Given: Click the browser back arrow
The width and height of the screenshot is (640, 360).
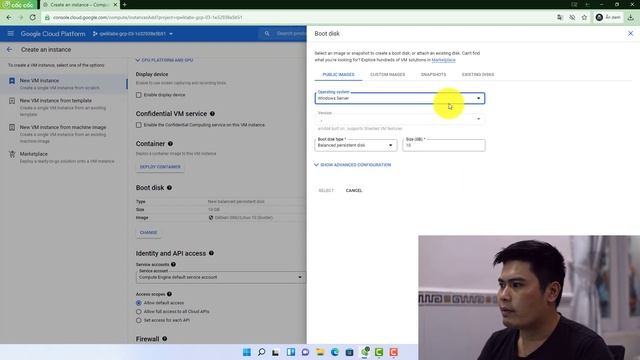Looking at the screenshot, I should click(x=9, y=18).
